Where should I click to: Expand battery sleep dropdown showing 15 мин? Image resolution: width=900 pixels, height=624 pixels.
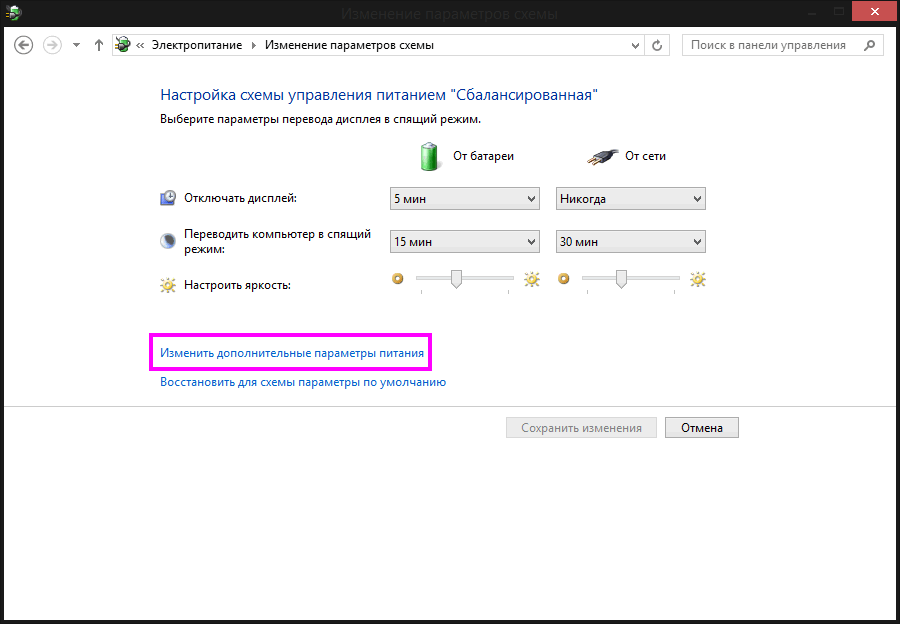(x=464, y=241)
